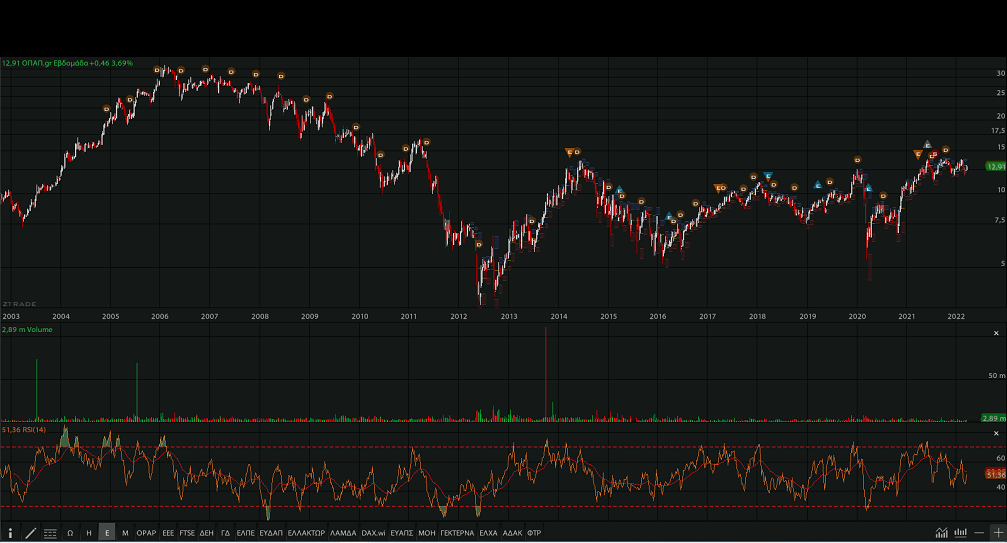Zoom out with the minus icon
1007x543 pixels.
coord(979,532)
